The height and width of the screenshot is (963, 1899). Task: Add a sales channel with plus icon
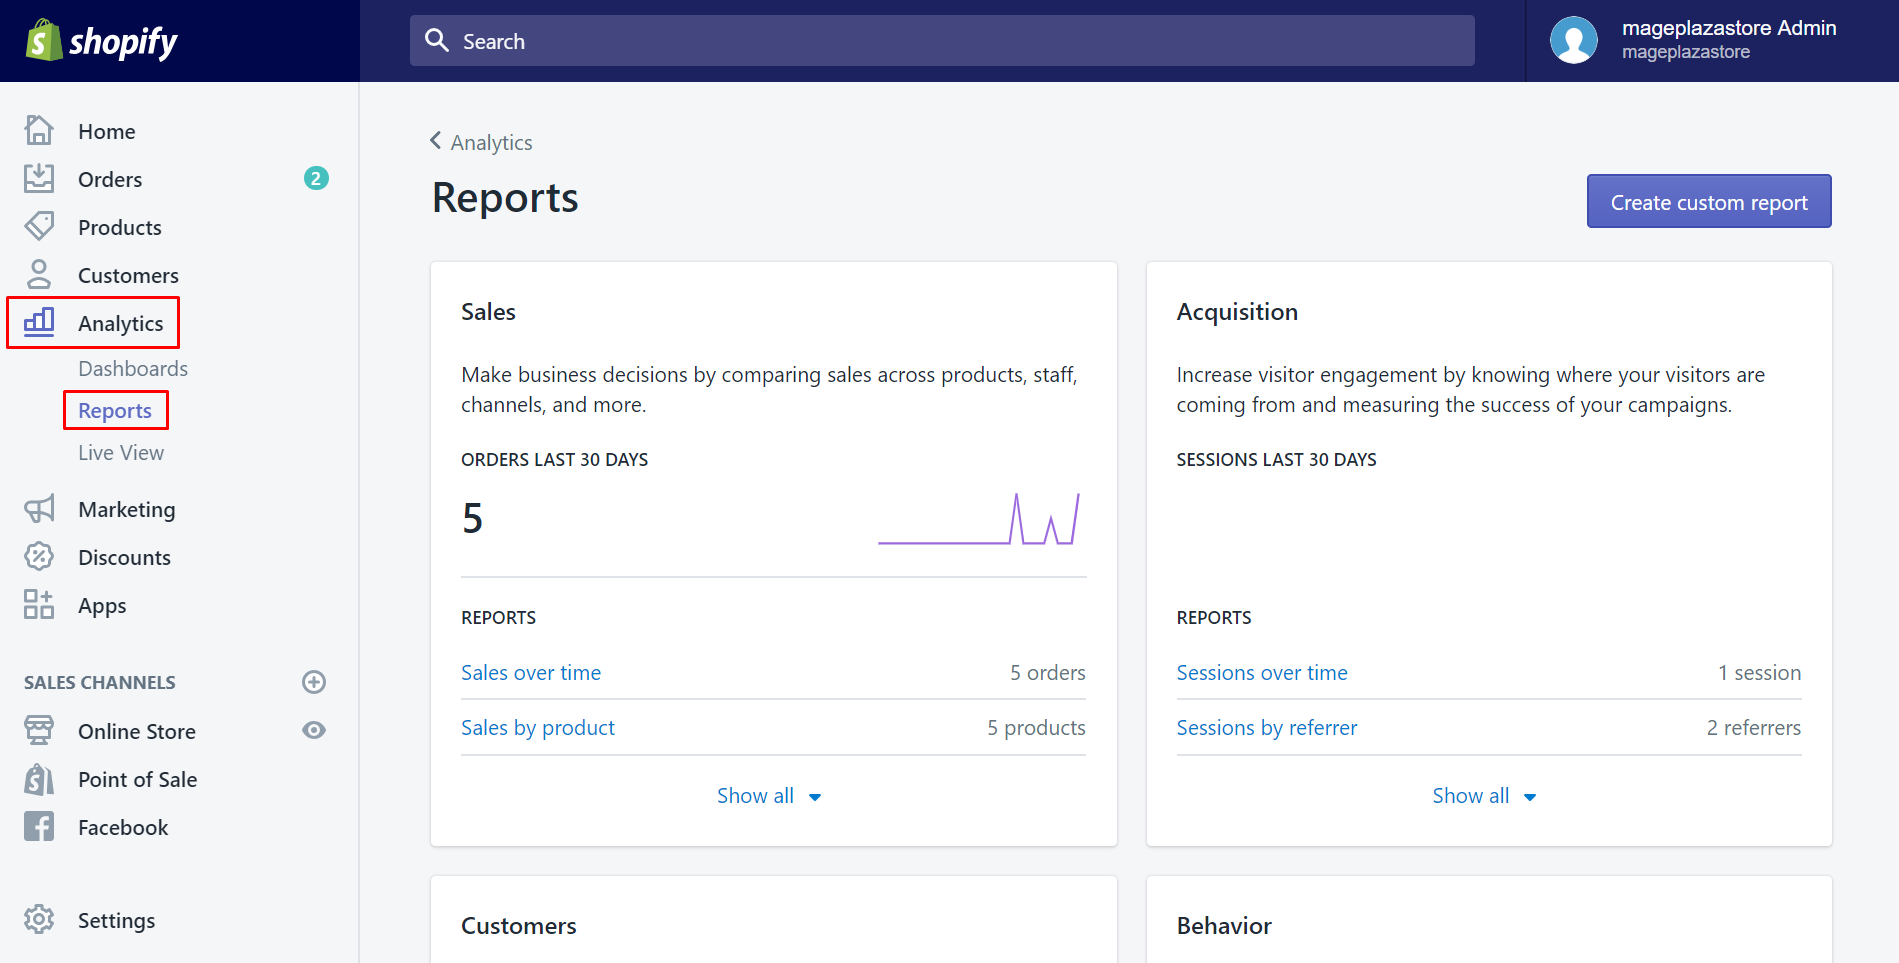[314, 682]
